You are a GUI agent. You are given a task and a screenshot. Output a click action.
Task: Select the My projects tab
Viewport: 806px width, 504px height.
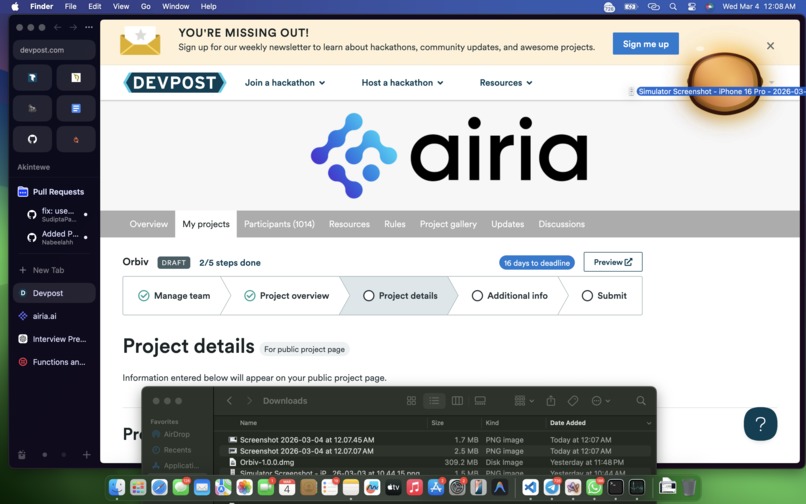click(x=206, y=224)
